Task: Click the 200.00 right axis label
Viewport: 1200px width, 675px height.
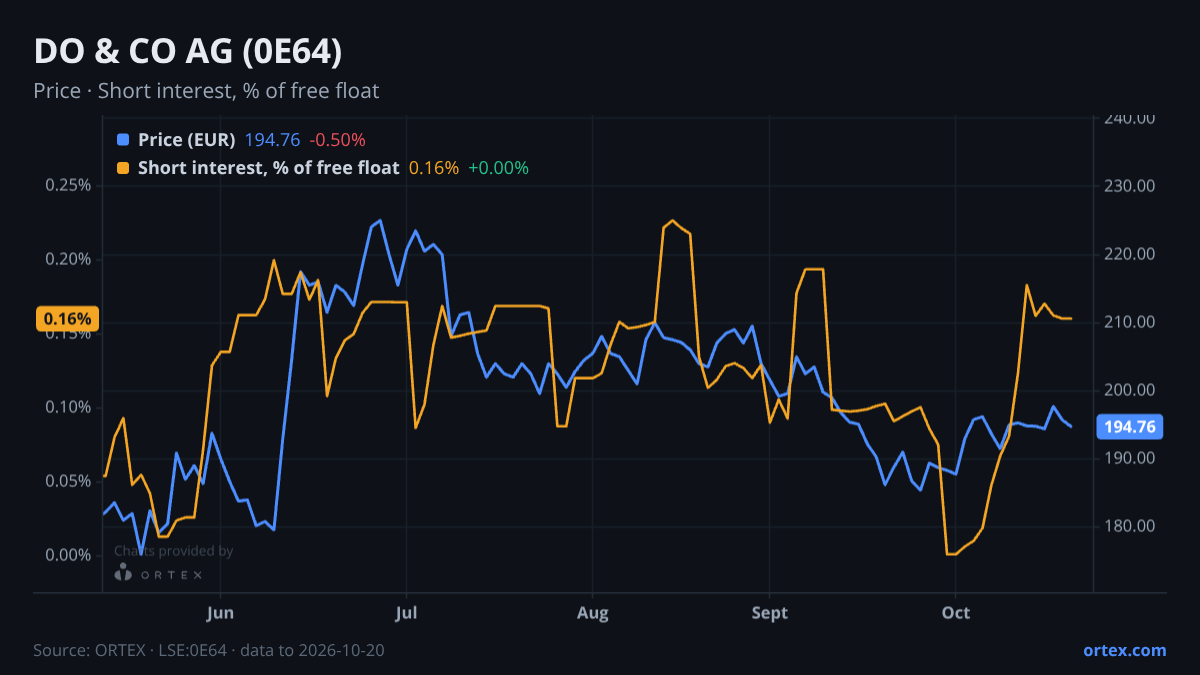Action: (x=1130, y=390)
